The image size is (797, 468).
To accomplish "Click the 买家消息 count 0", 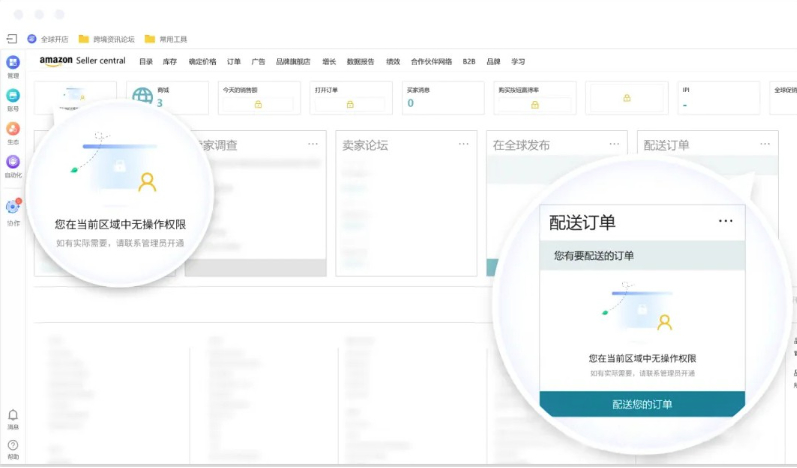I will [x=411, y=103].
